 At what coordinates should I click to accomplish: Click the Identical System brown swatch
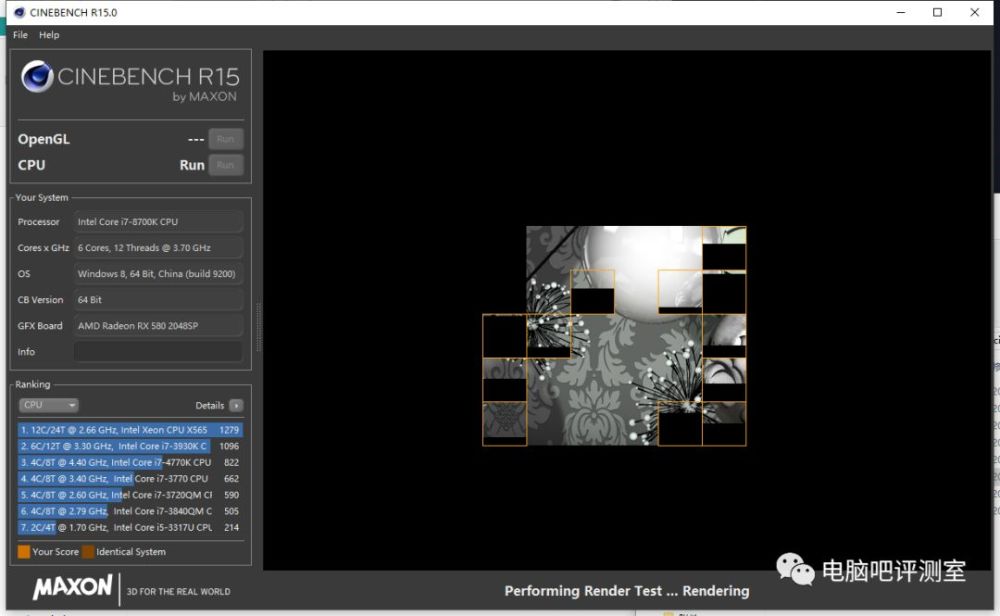coord(88,551)
